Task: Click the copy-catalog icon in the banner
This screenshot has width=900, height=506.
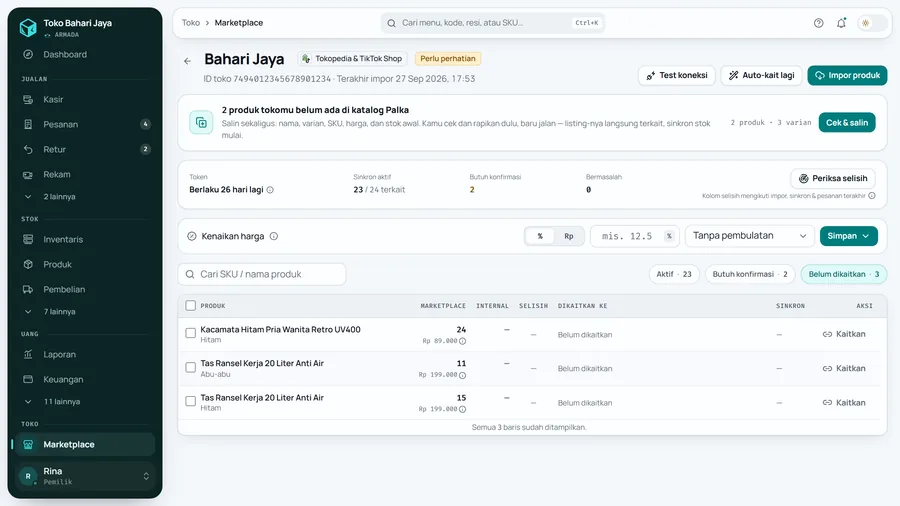Action: pos(201,122)
